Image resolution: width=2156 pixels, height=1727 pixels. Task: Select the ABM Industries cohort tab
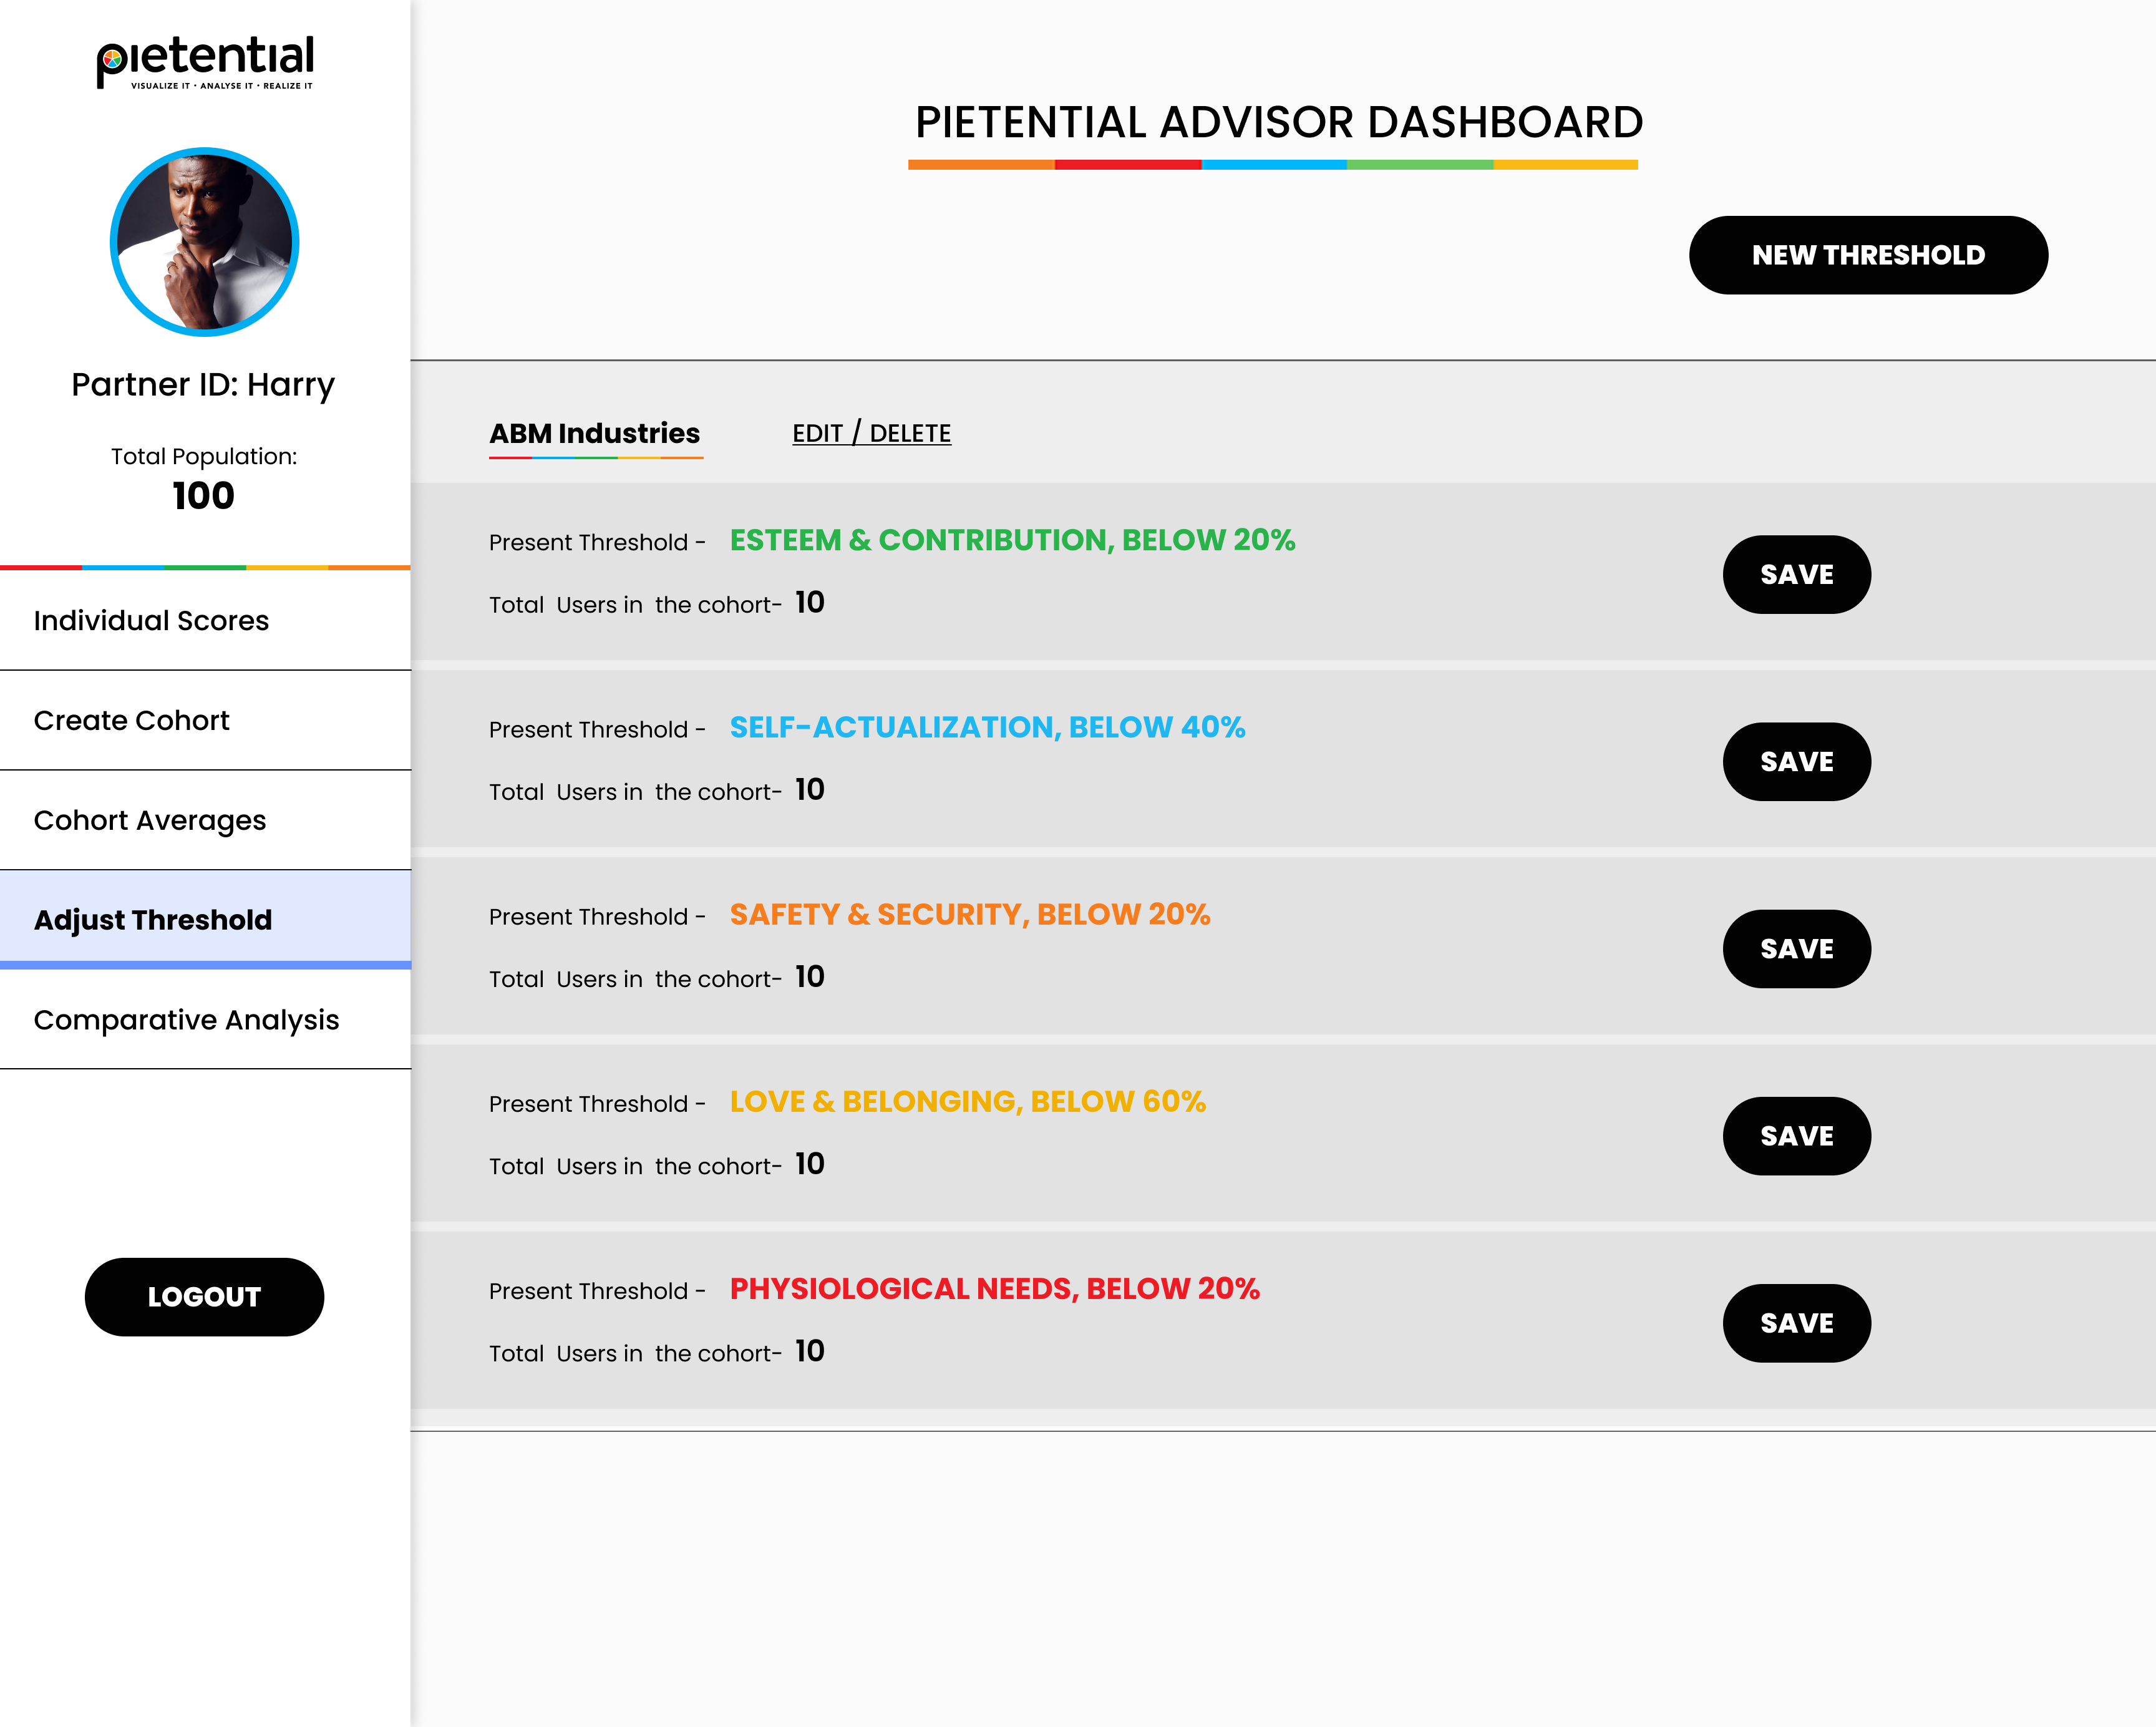(594, 433)
